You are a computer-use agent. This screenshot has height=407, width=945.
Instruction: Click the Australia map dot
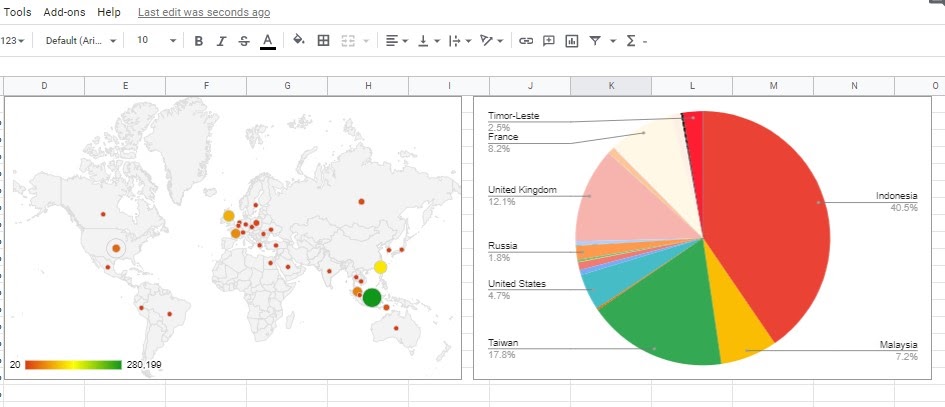tap(396, 328)
